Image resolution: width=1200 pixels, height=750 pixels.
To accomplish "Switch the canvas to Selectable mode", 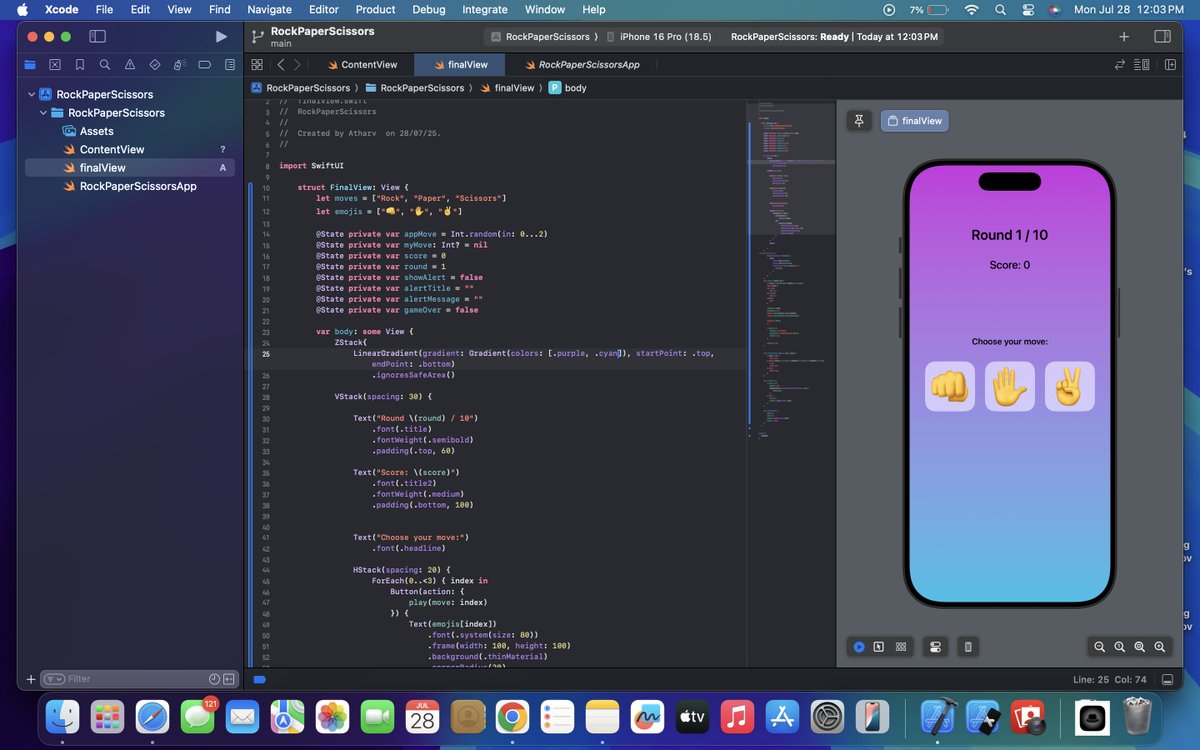I will coord(879,647).
